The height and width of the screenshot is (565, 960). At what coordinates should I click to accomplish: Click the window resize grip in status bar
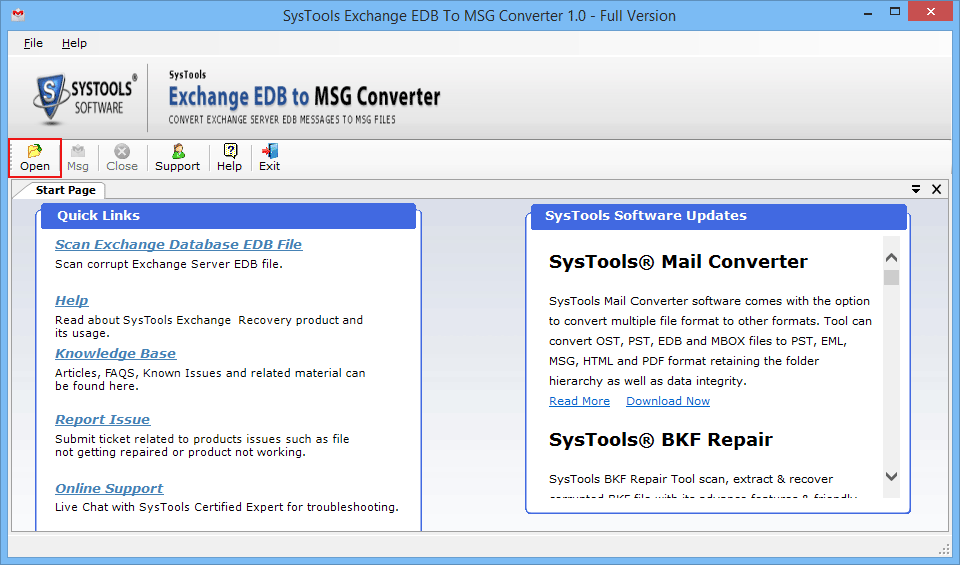click(943, 548)
